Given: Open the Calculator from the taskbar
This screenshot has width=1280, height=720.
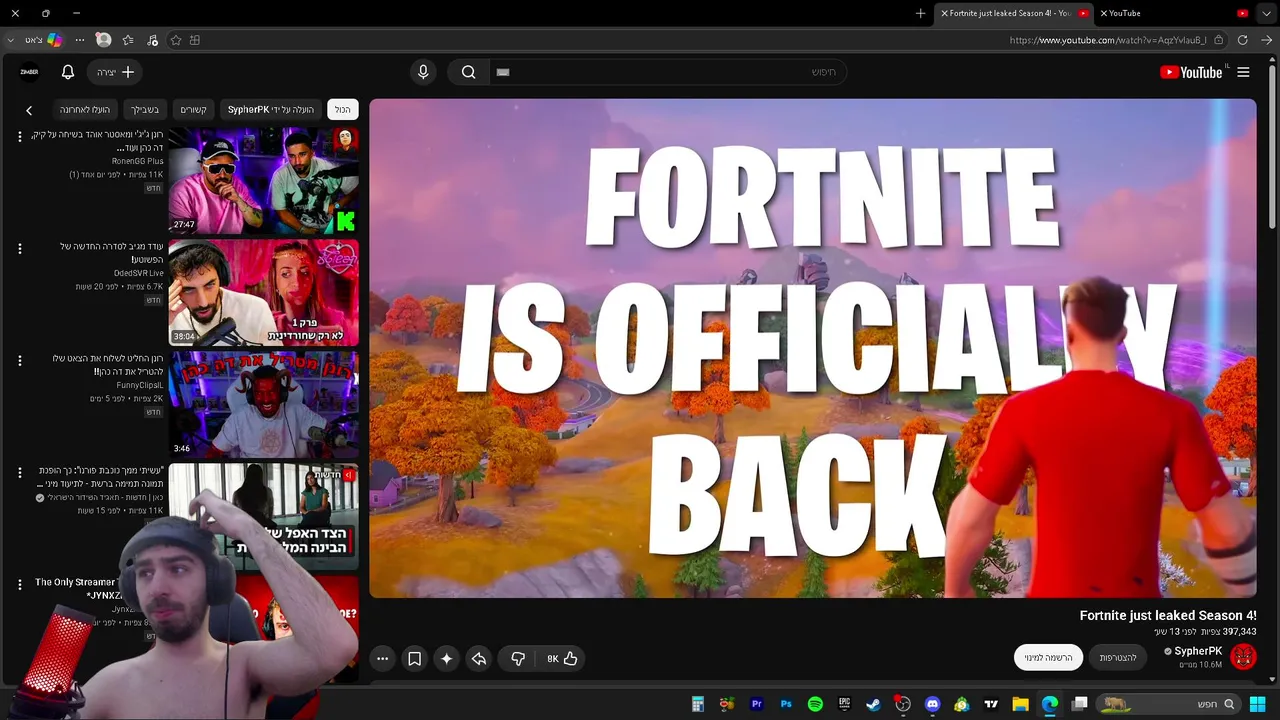Looking at the screenshot, I should pyautogui.click(x=698, y=704).
